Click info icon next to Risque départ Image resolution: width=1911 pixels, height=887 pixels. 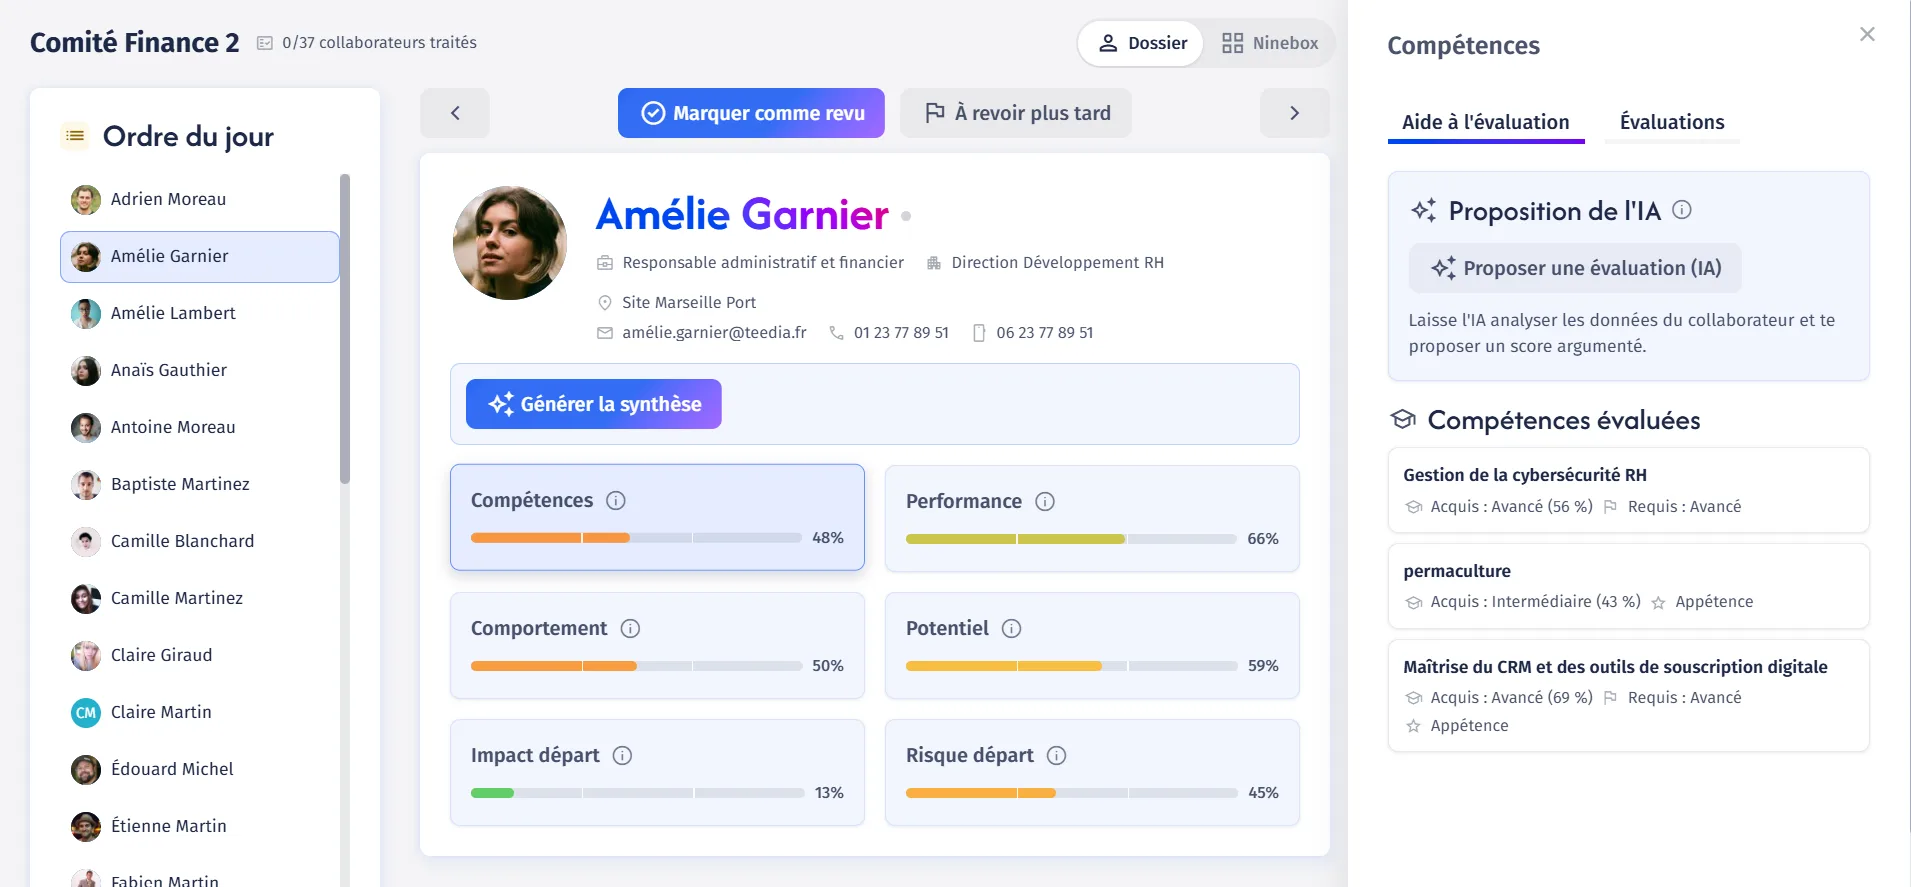[1056, 755]
